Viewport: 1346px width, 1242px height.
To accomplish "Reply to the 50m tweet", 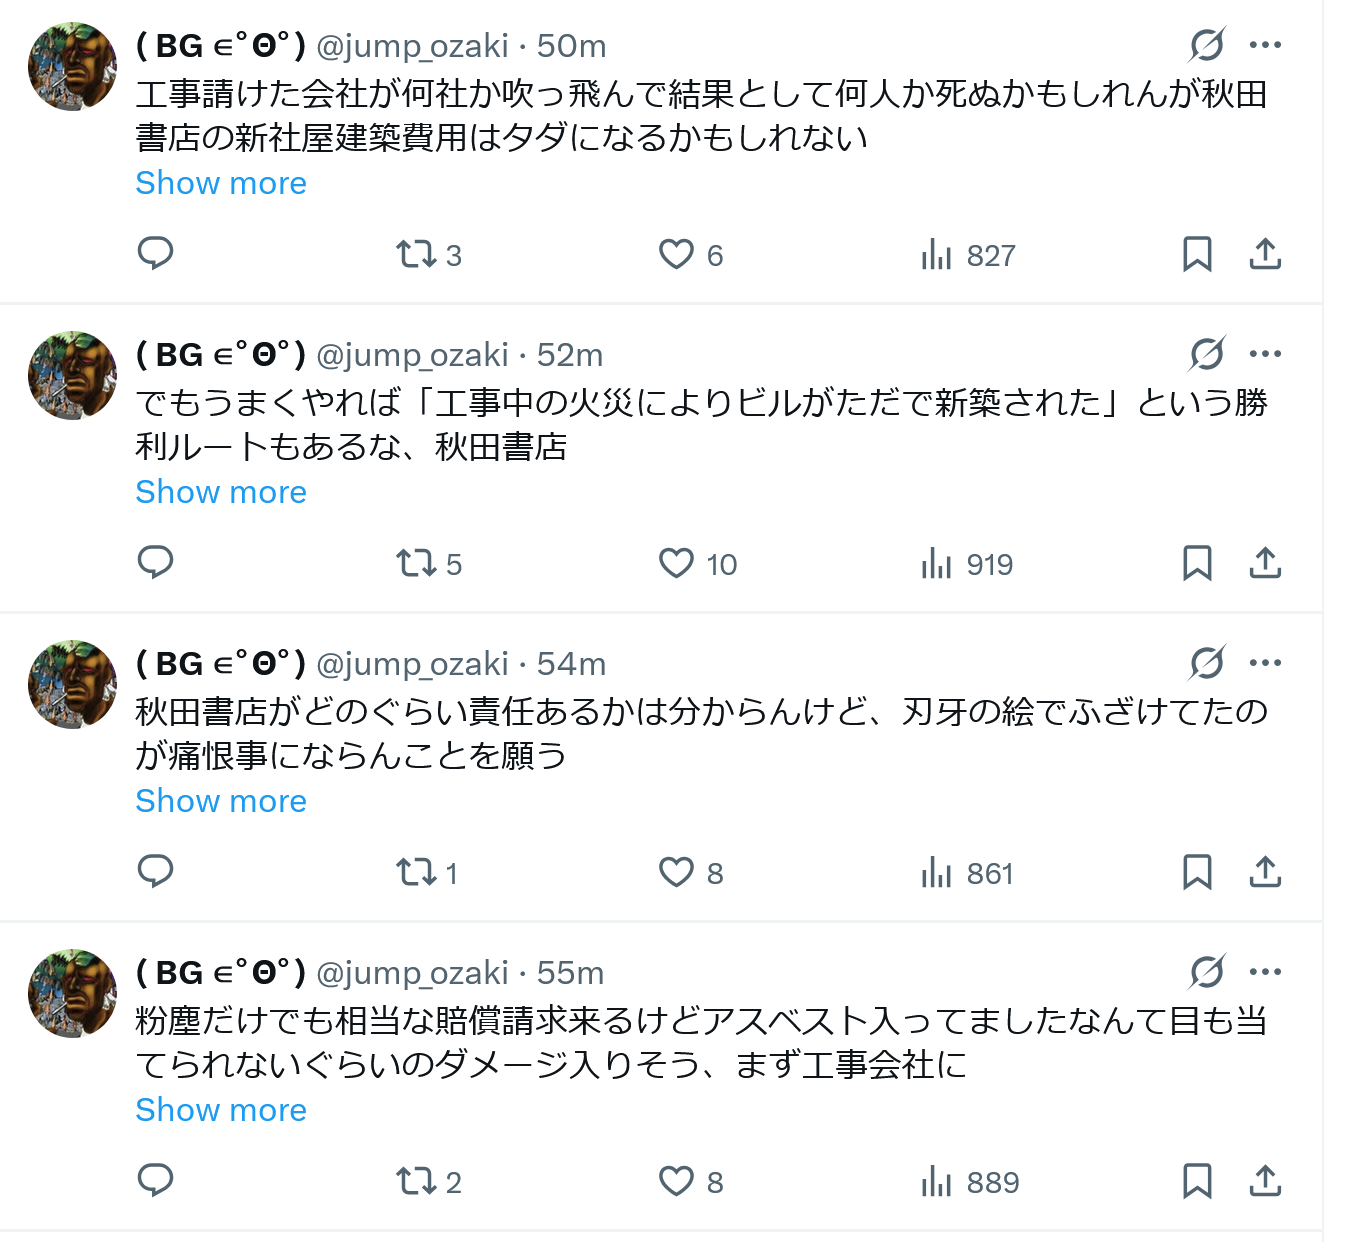I will pyautogui.click(x=155, y=254).
